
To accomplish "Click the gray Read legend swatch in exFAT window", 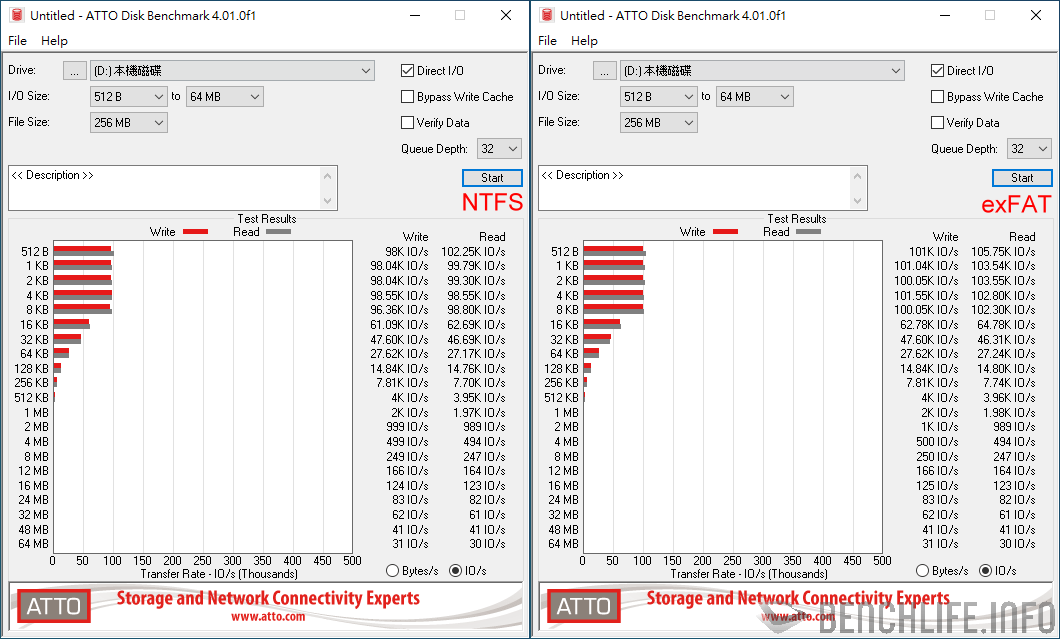I will tap(809, 231).
